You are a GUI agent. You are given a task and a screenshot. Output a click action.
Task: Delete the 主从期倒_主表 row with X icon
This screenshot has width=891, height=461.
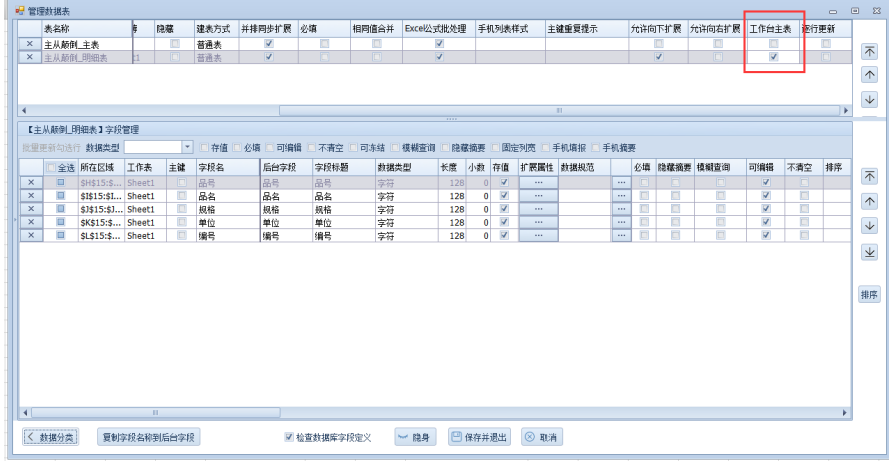[29, 45]
